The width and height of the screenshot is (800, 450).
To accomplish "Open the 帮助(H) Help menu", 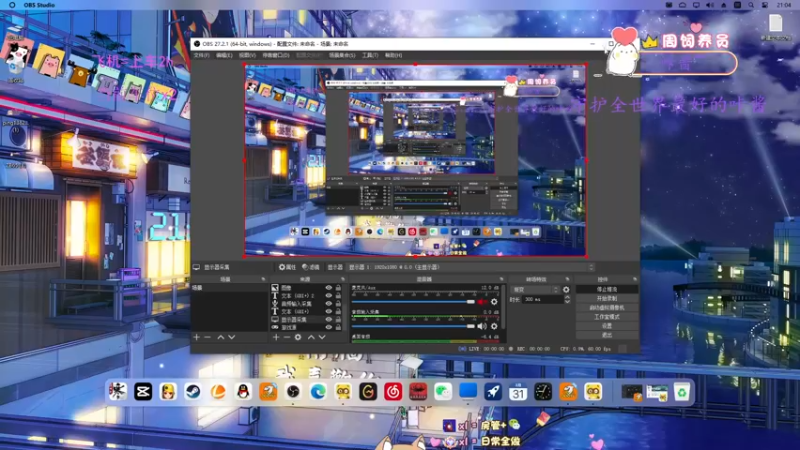I will [393, 55].
